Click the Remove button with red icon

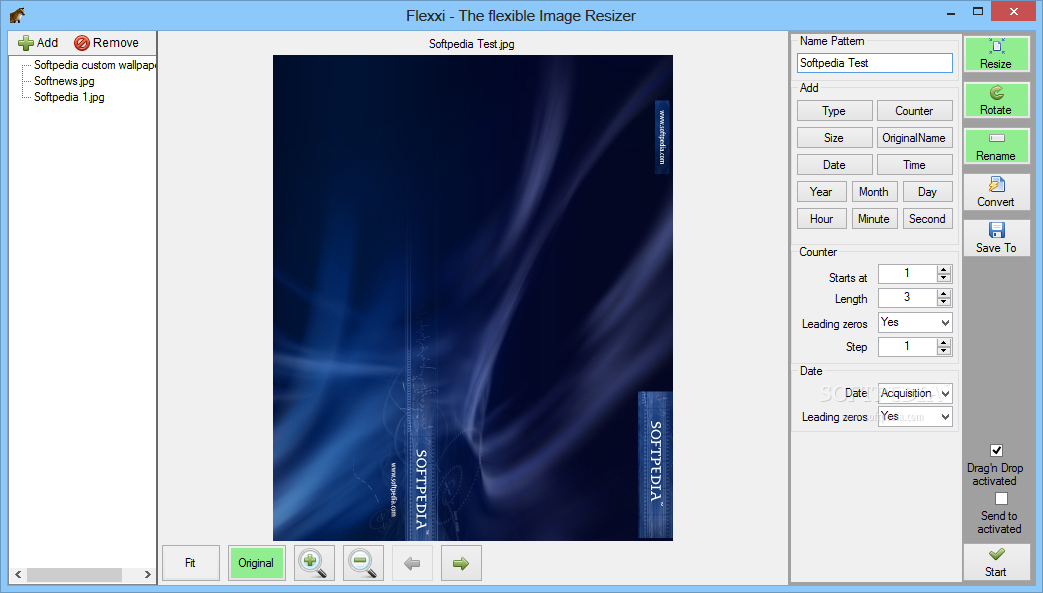(106, 43)
